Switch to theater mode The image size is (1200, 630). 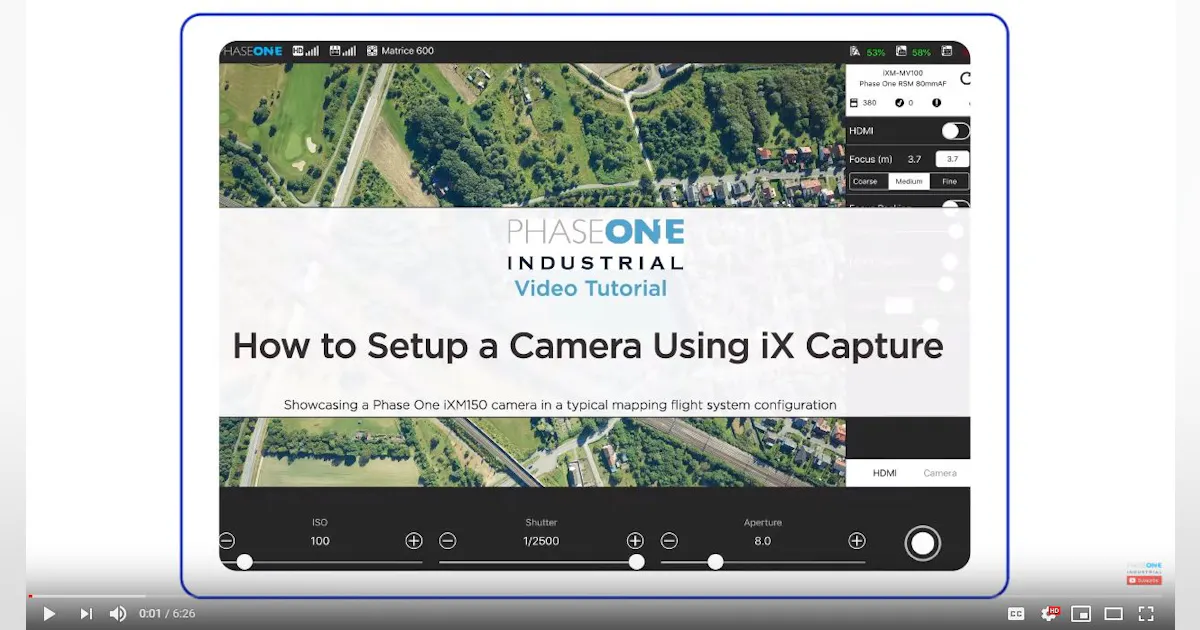click(x=1113, y=613)
